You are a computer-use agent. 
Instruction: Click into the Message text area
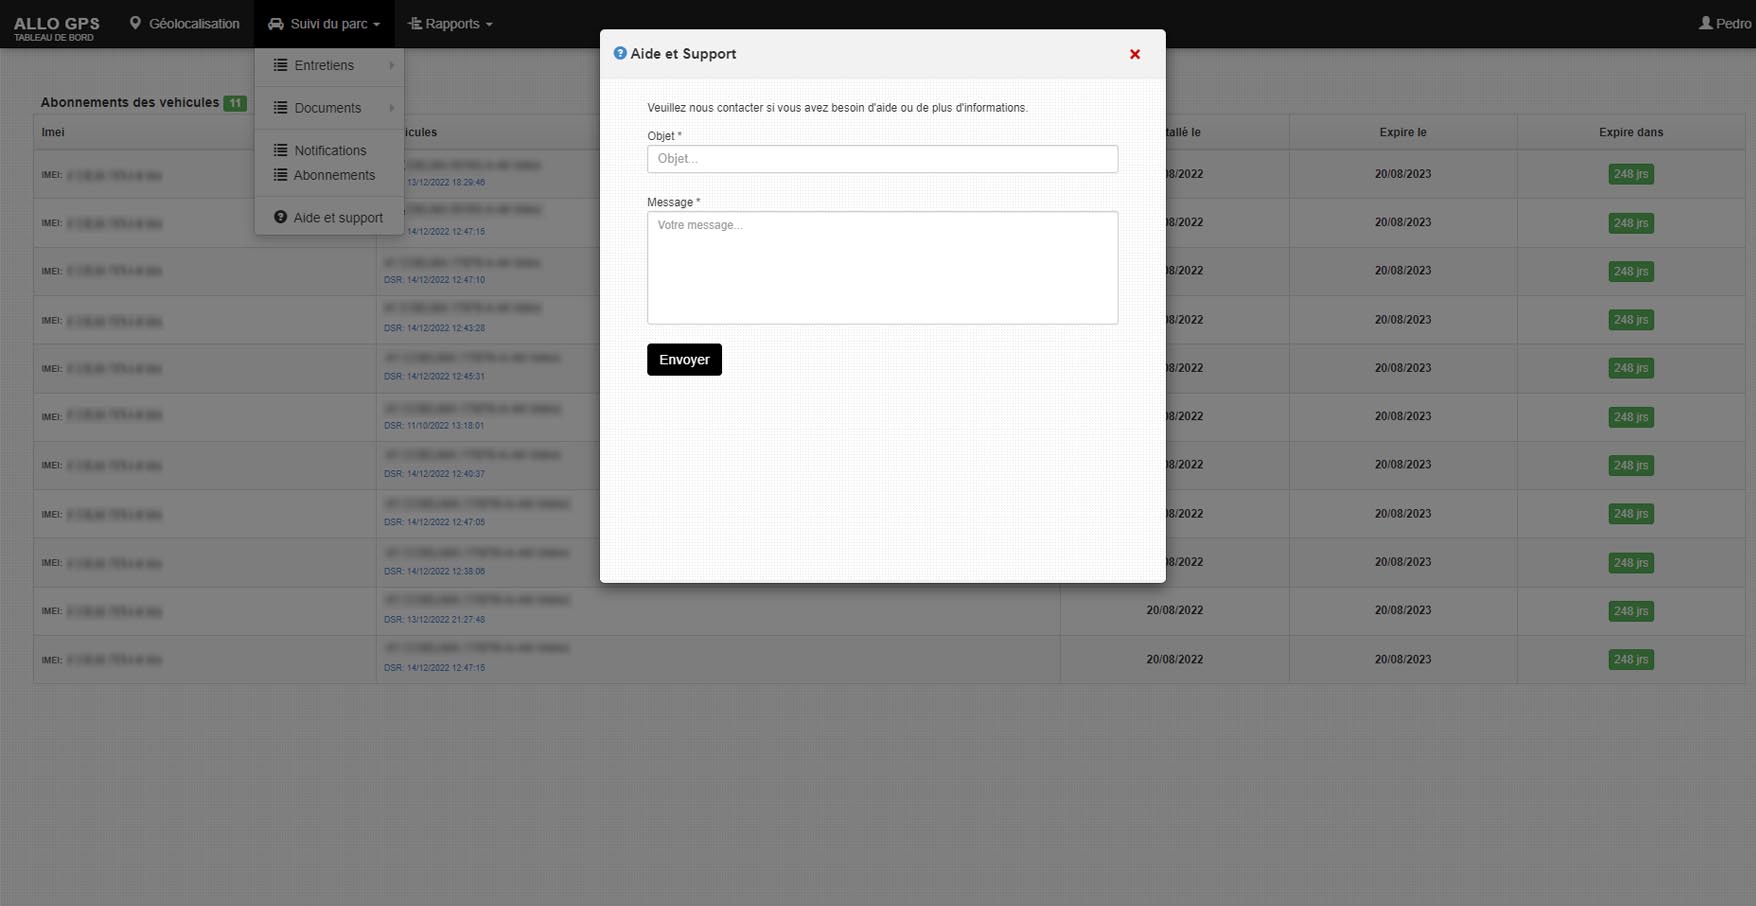(x=882, y=267)
